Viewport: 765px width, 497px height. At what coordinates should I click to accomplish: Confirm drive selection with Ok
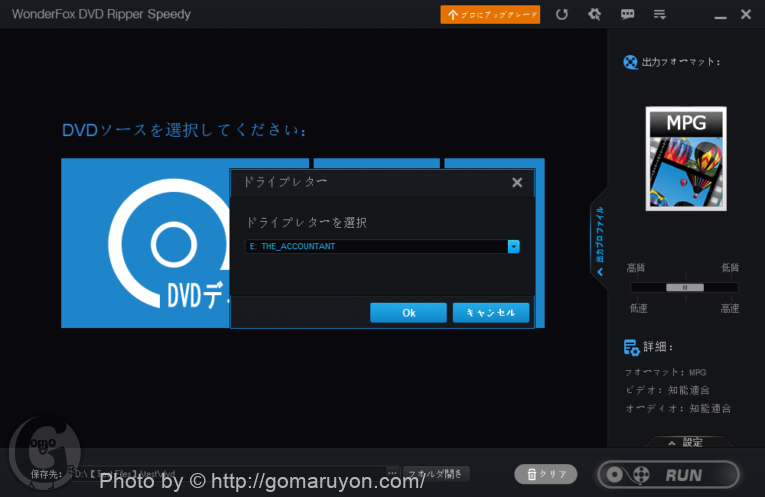(408, 313)
